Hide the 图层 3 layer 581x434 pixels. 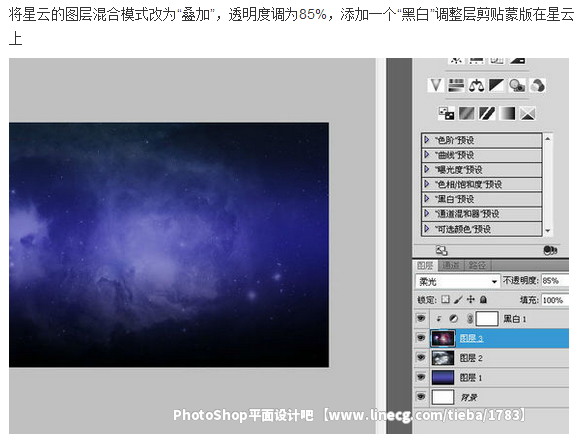point(421,338)
